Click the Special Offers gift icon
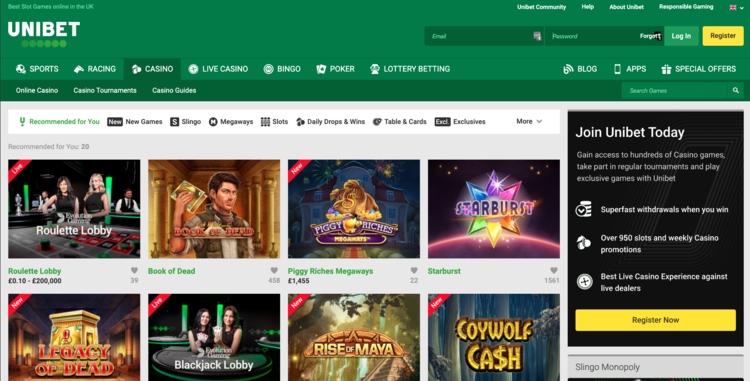 tap(666, 69)
